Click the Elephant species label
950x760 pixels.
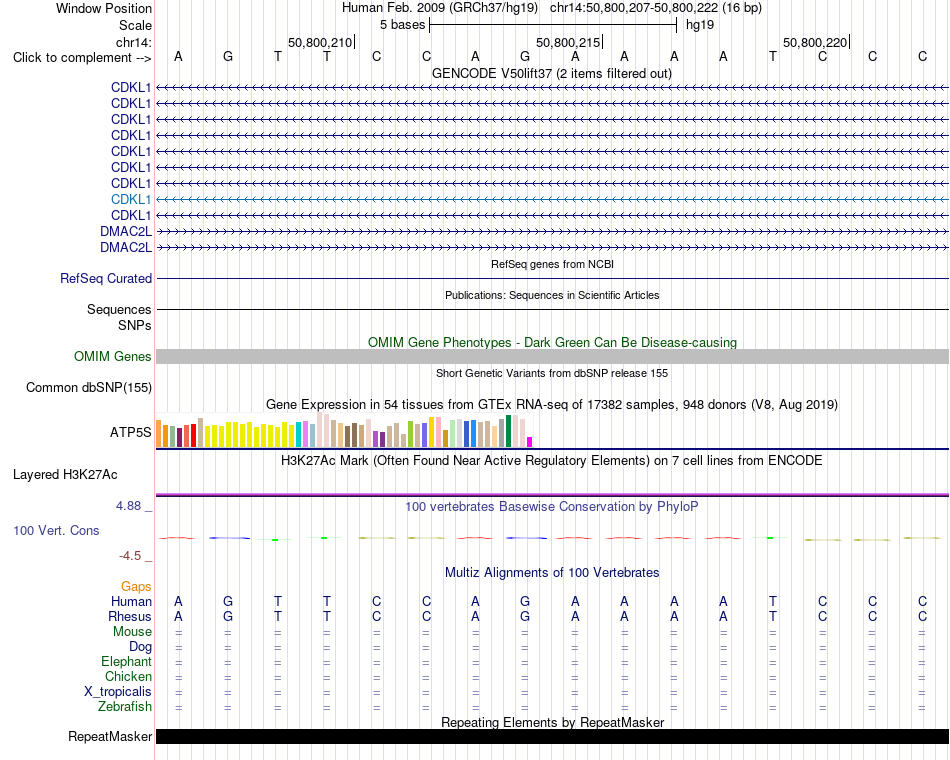point(127,662)
